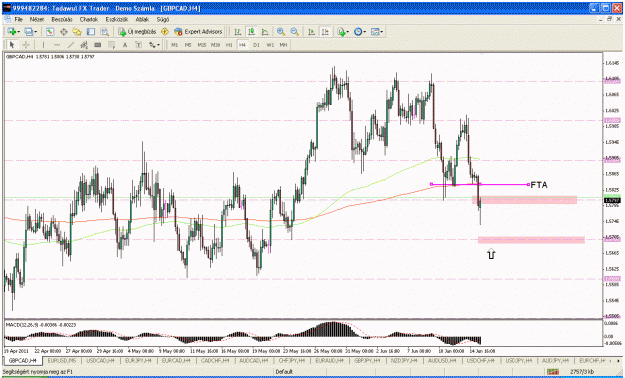Select the Equidistant Channel tool
This screenshot has width=625, height=378.
click(84, 45)
